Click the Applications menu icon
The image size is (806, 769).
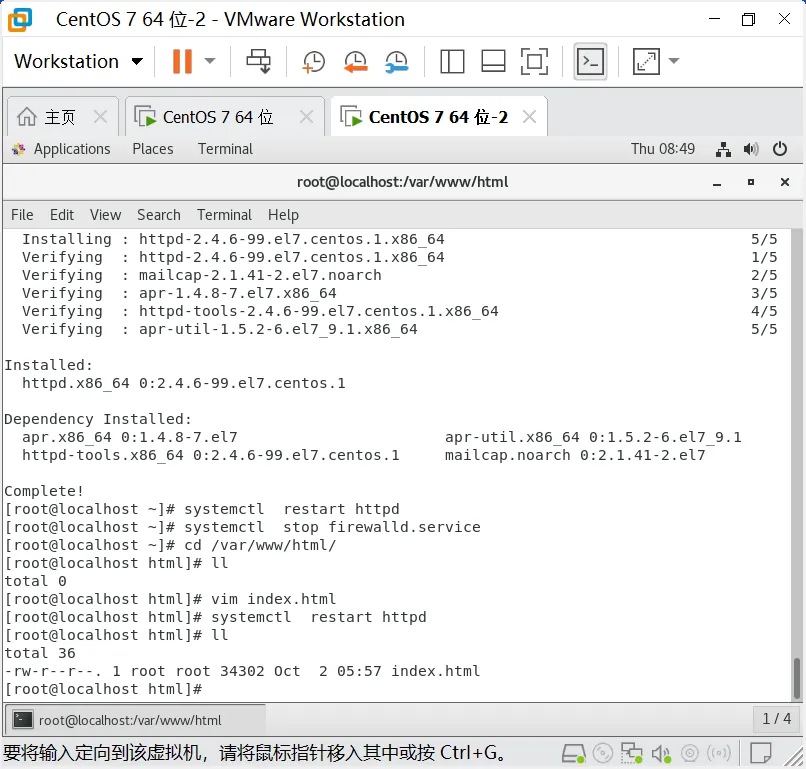[x=19, y=150]
